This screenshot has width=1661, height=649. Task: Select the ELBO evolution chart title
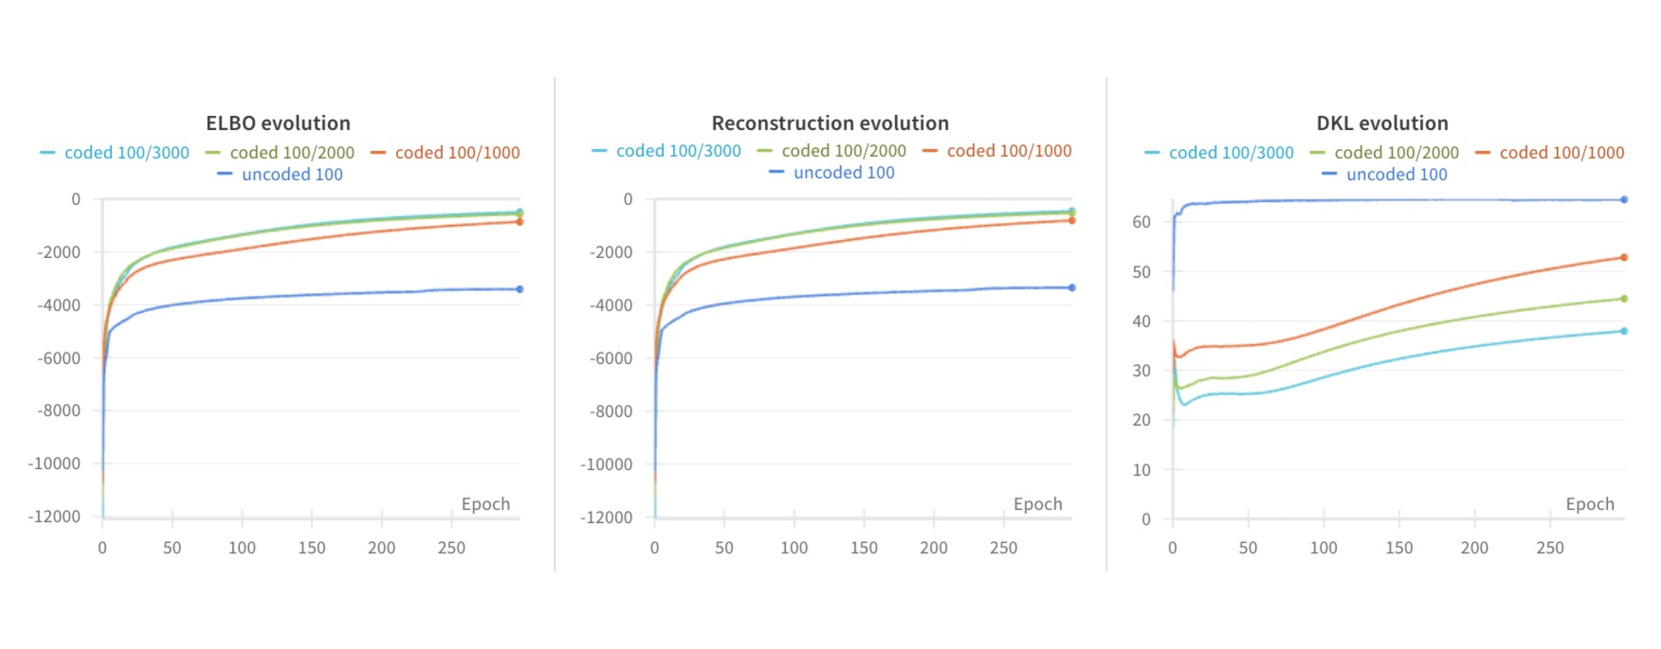click(x=278, y=123)
